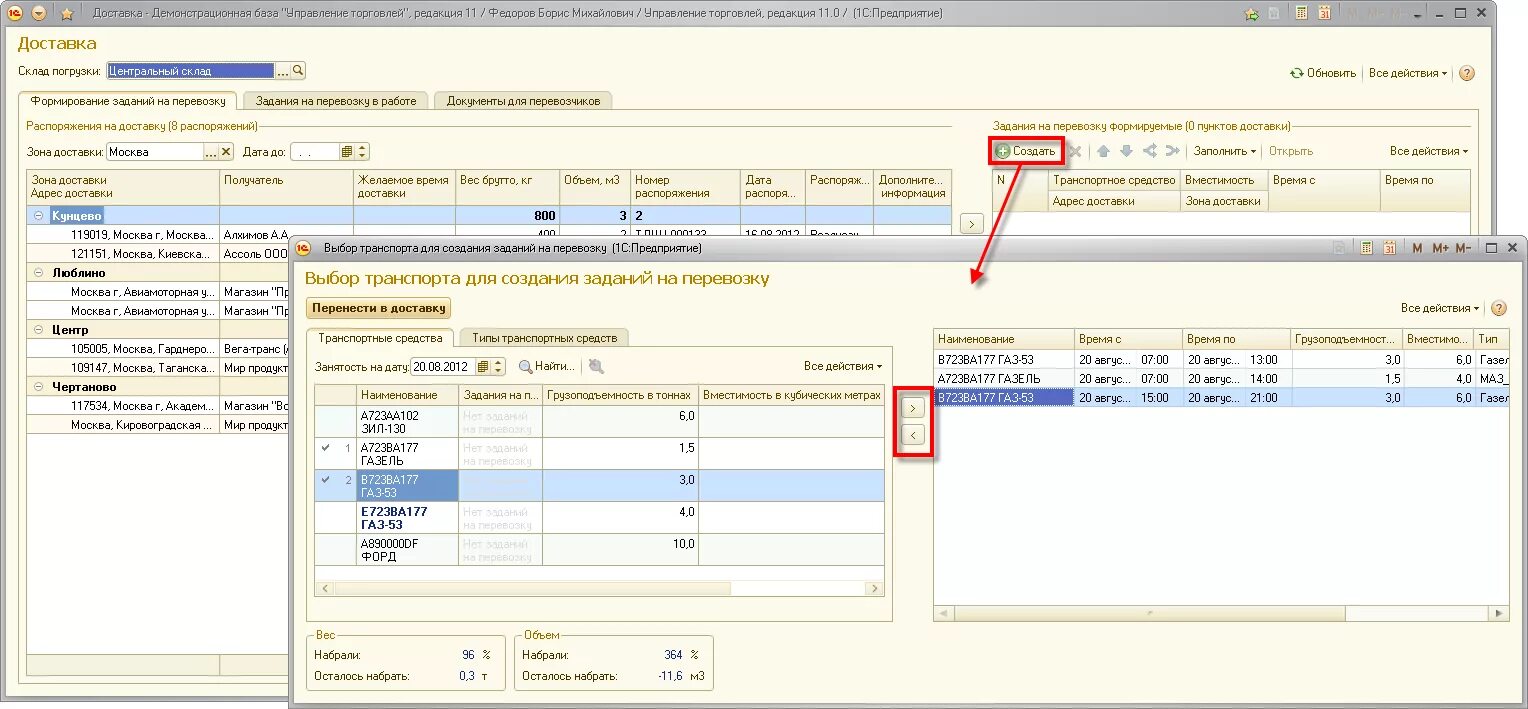
Task: Click move up arrow in tasks toolbar
Action: [x=1104, y=151]
